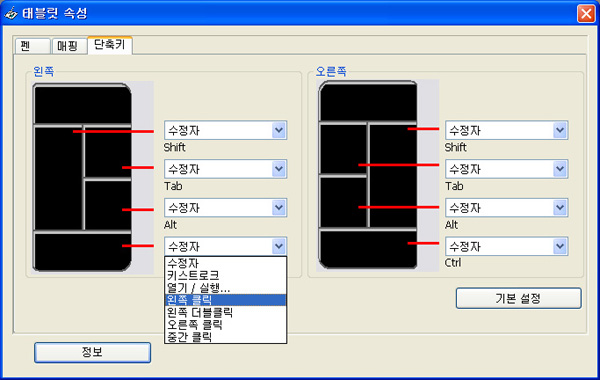Choose 키스트로크 in the open list
This screenshot has width=600, height=380.
pos(225,275)
